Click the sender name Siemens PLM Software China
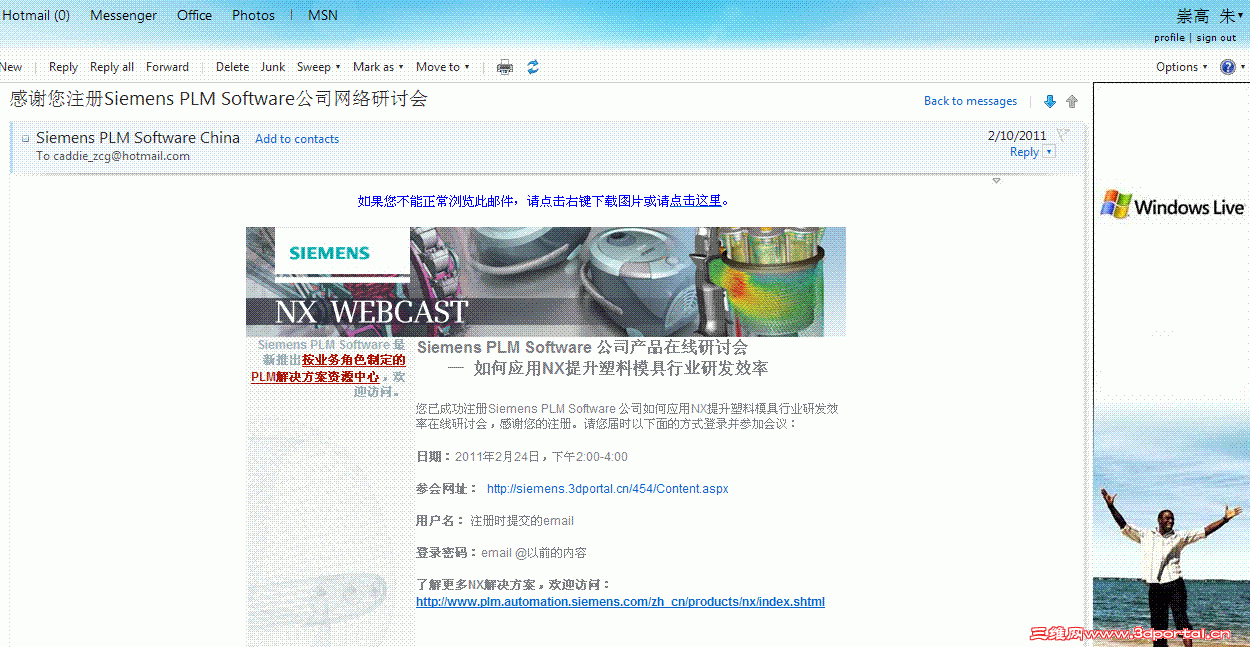Viewport: 1250px width, 647px height. pos(138,138)
